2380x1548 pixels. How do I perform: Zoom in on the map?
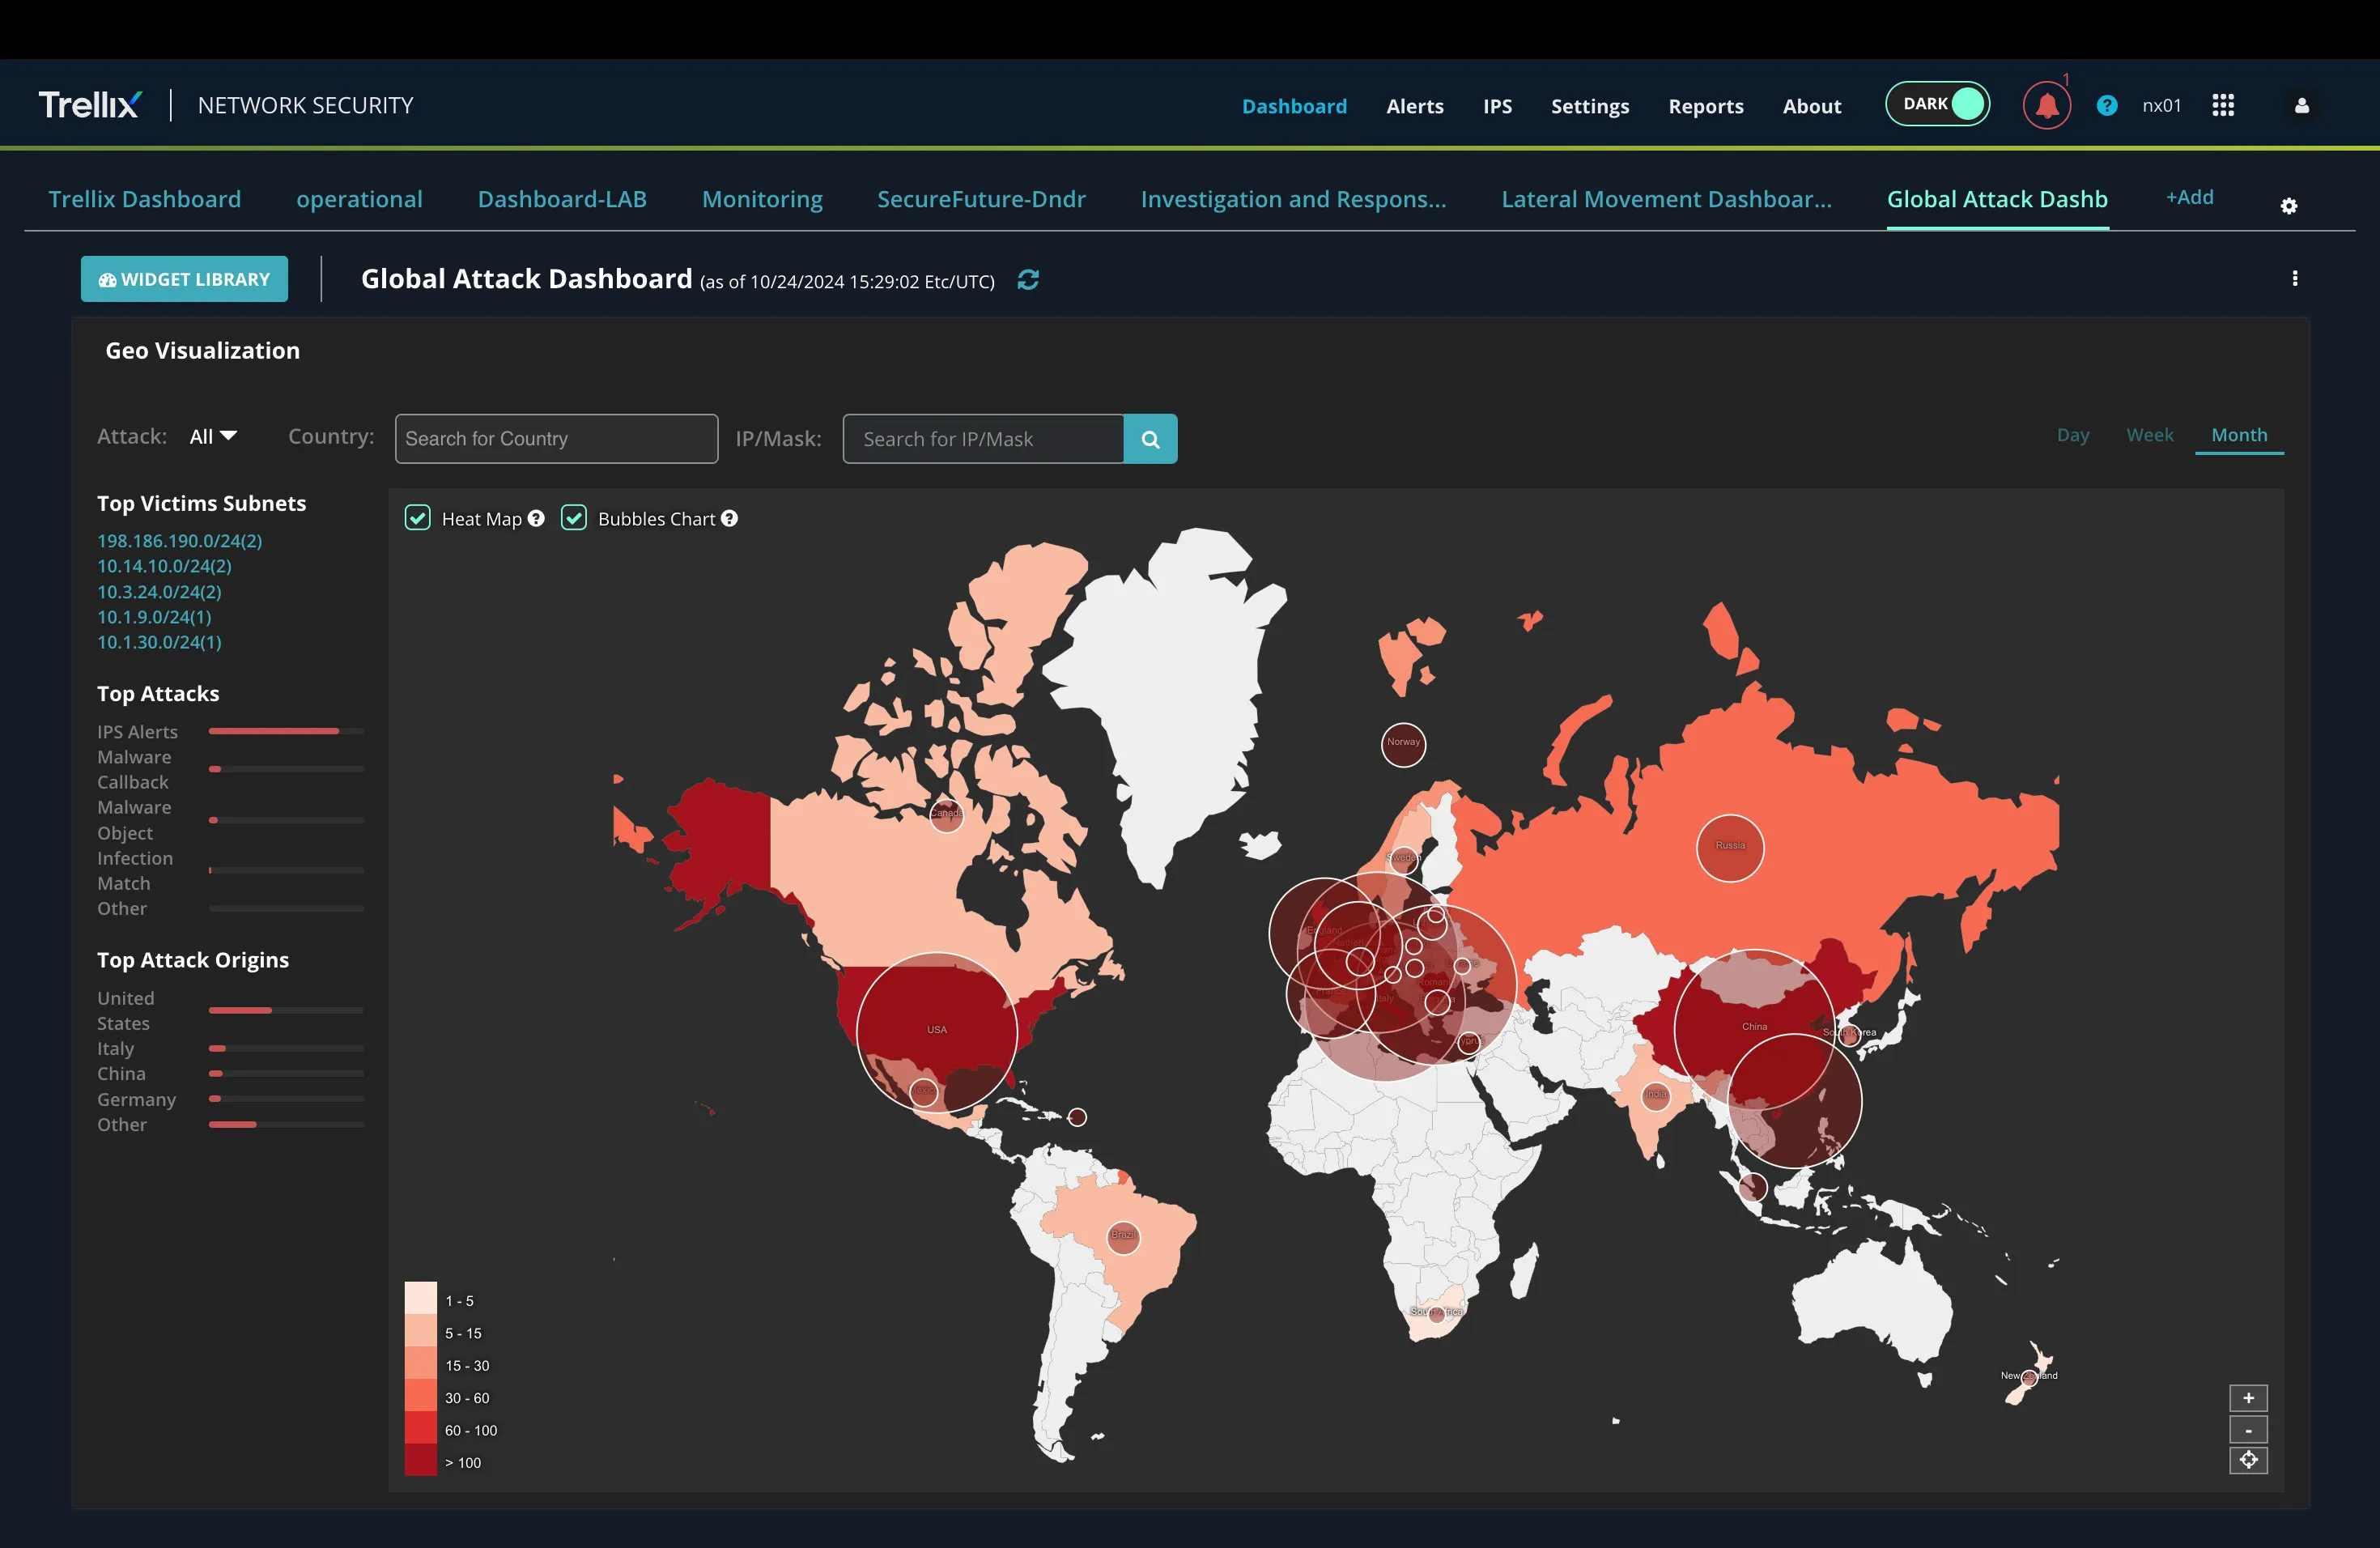[x=2247, y=1397]
